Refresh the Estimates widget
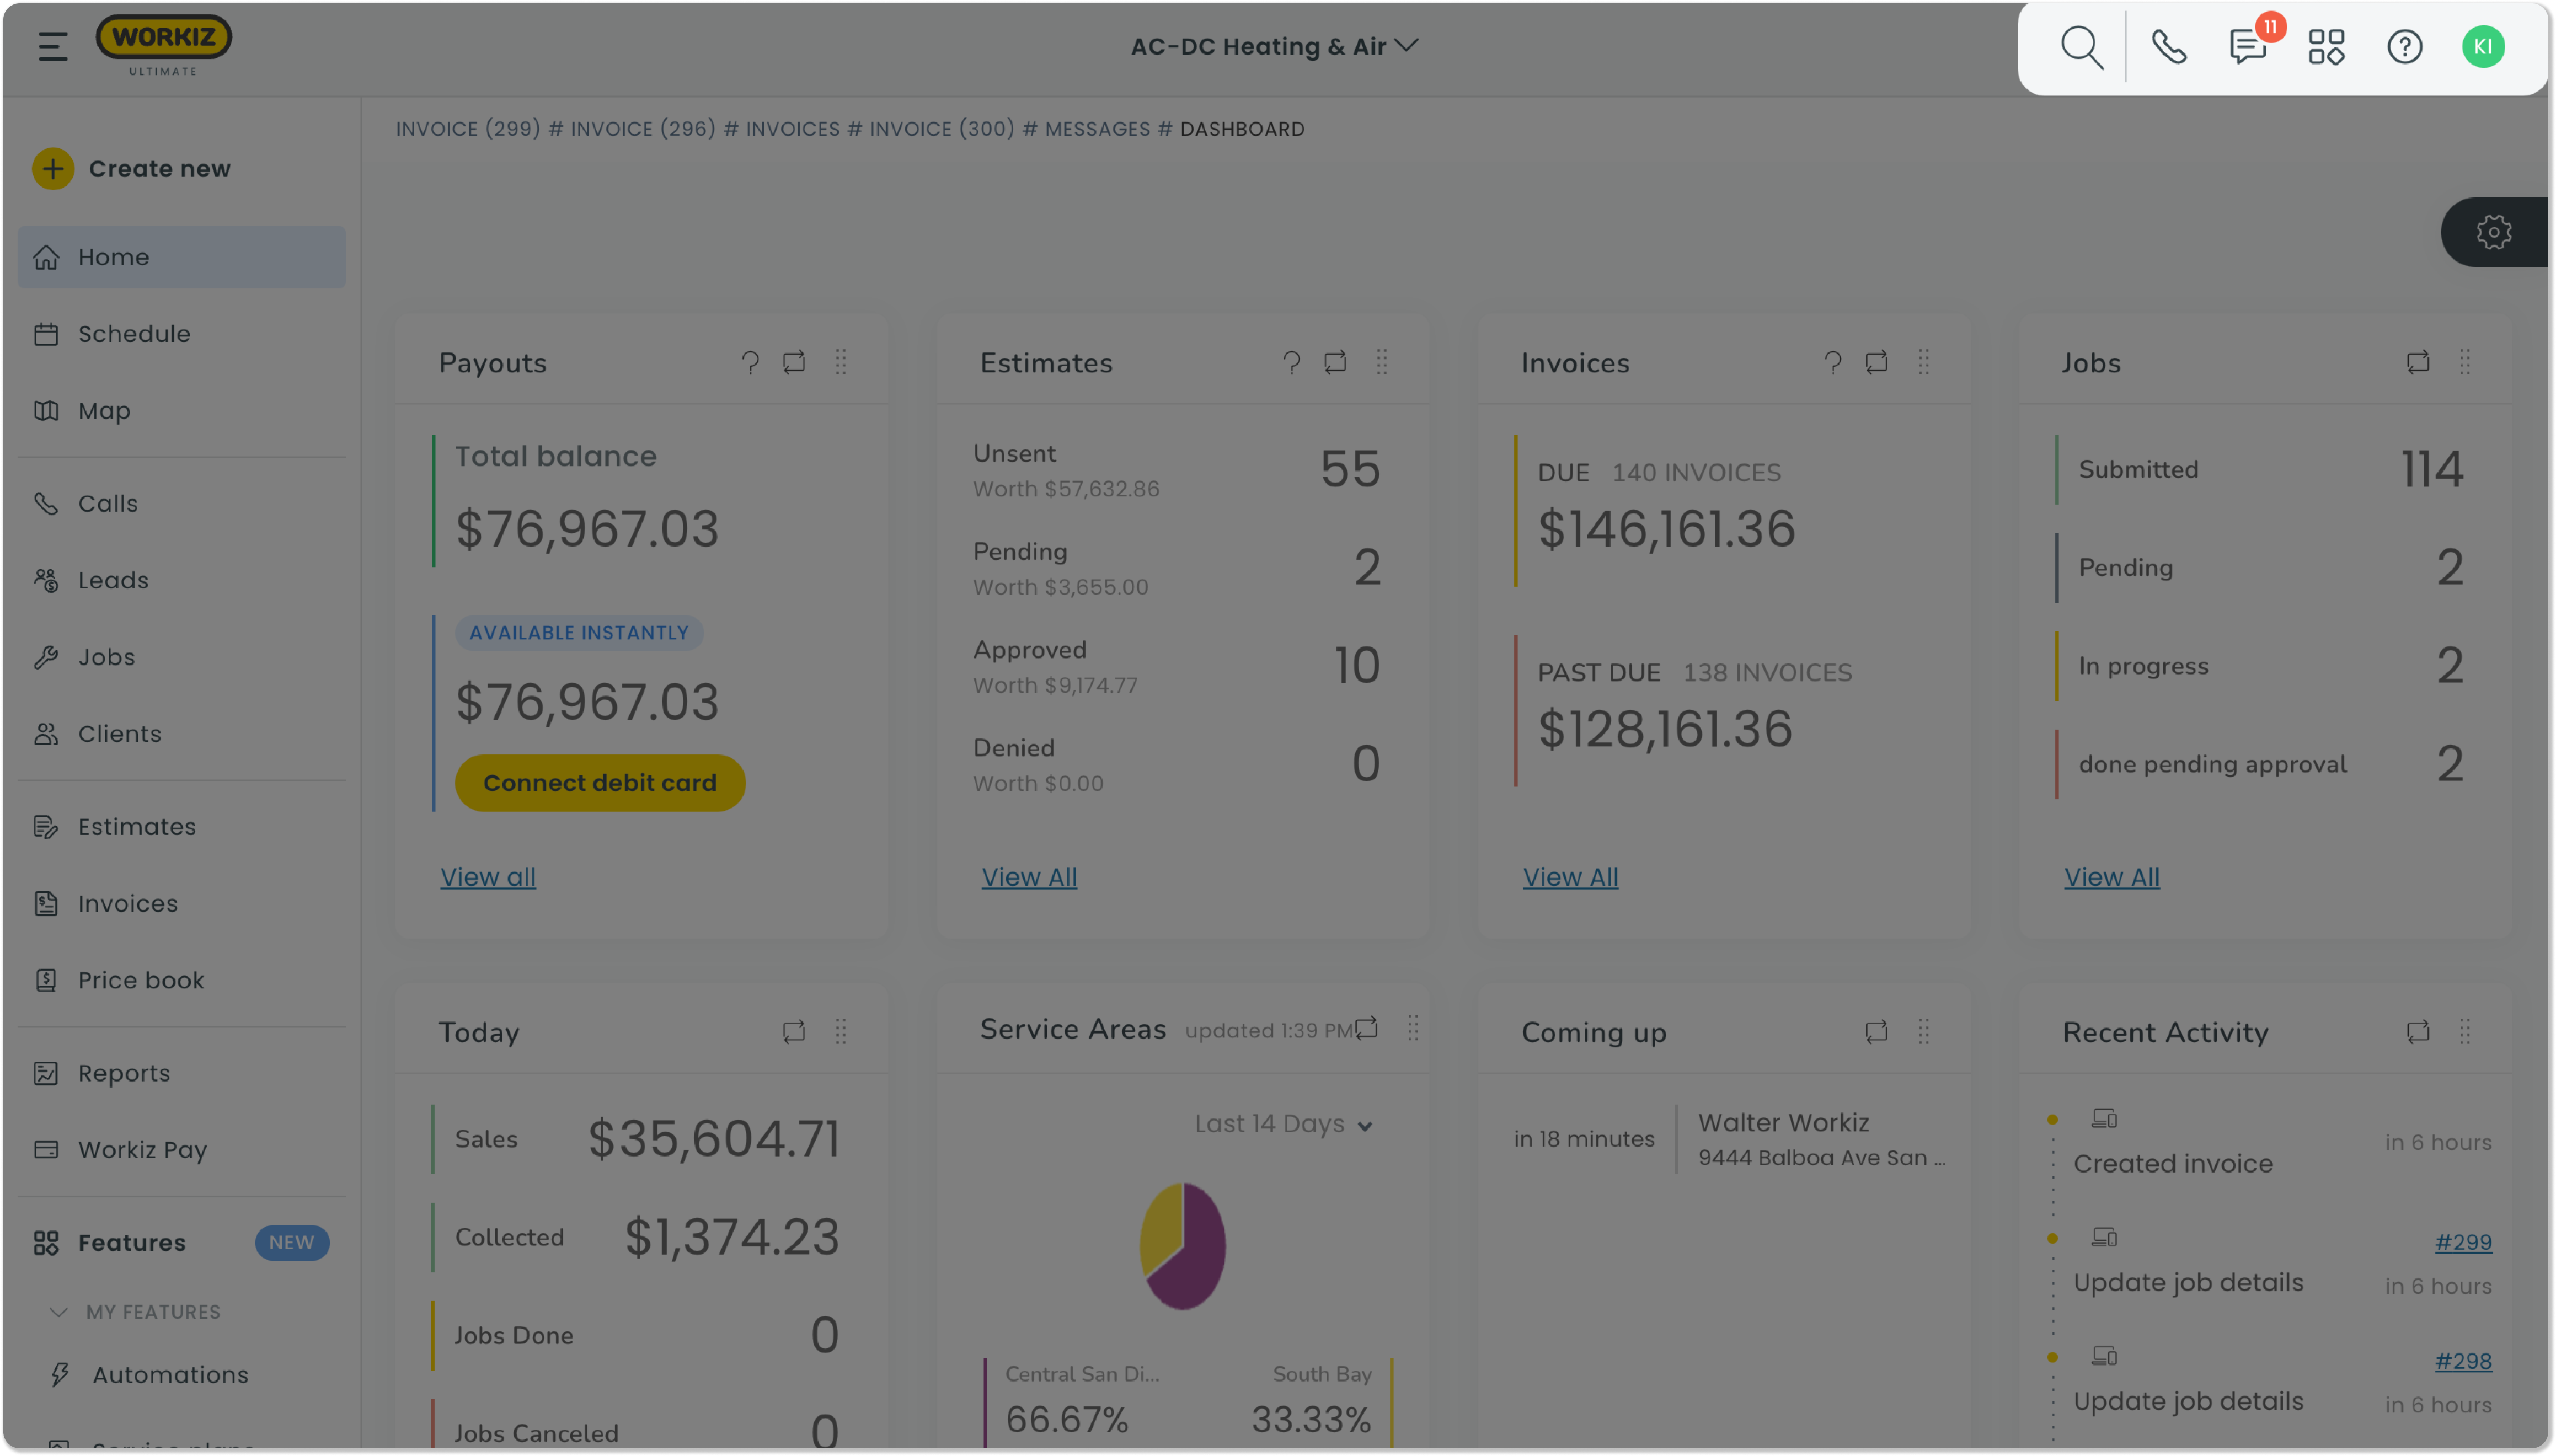Viewport: 2556px width, 1456px height. [x=1336, y=362]
